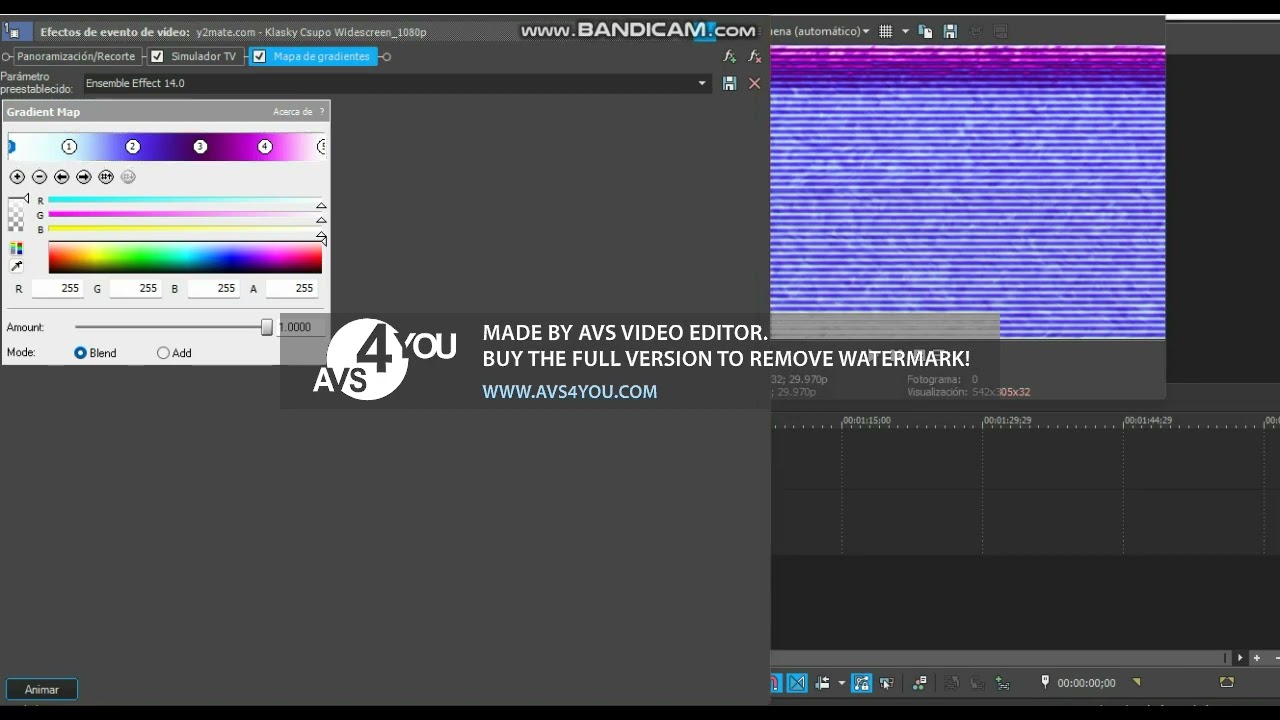Image resolution: width=1280 pixels, height=720 pixels.
Task: Click the add-track icon with green plus
Action: point(1002,683)
